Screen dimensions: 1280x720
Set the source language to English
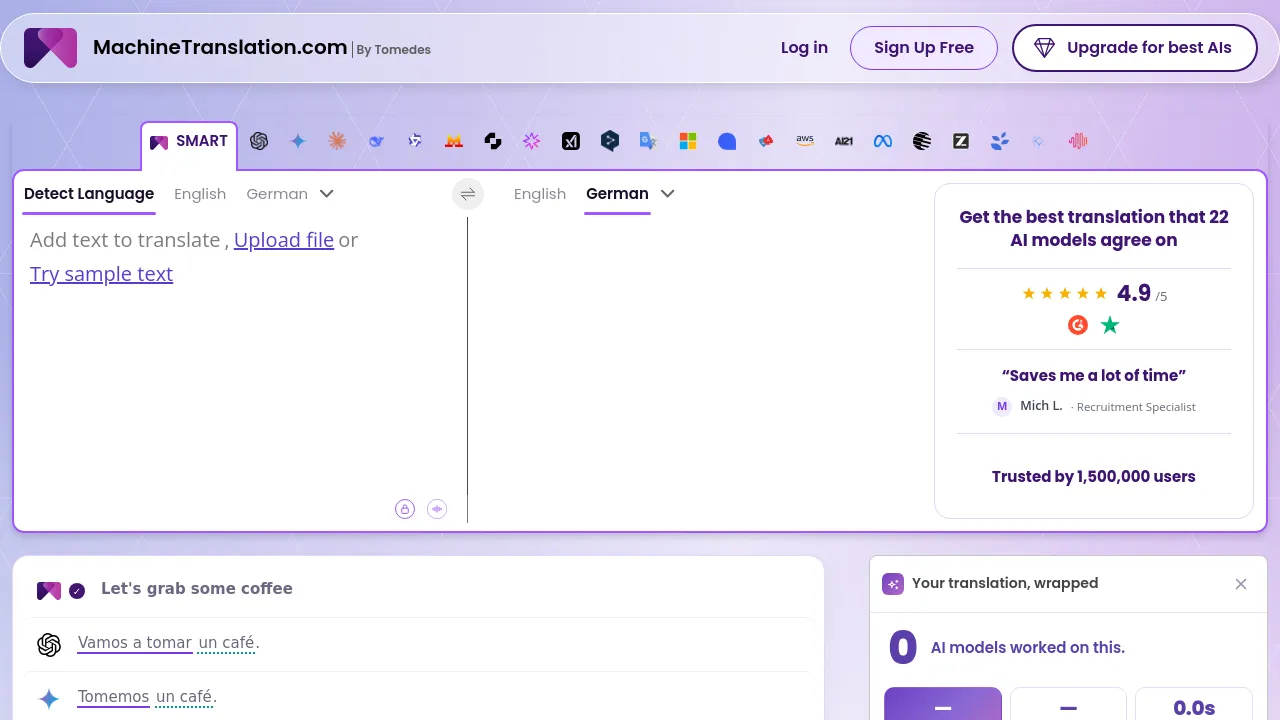[200, 194]
